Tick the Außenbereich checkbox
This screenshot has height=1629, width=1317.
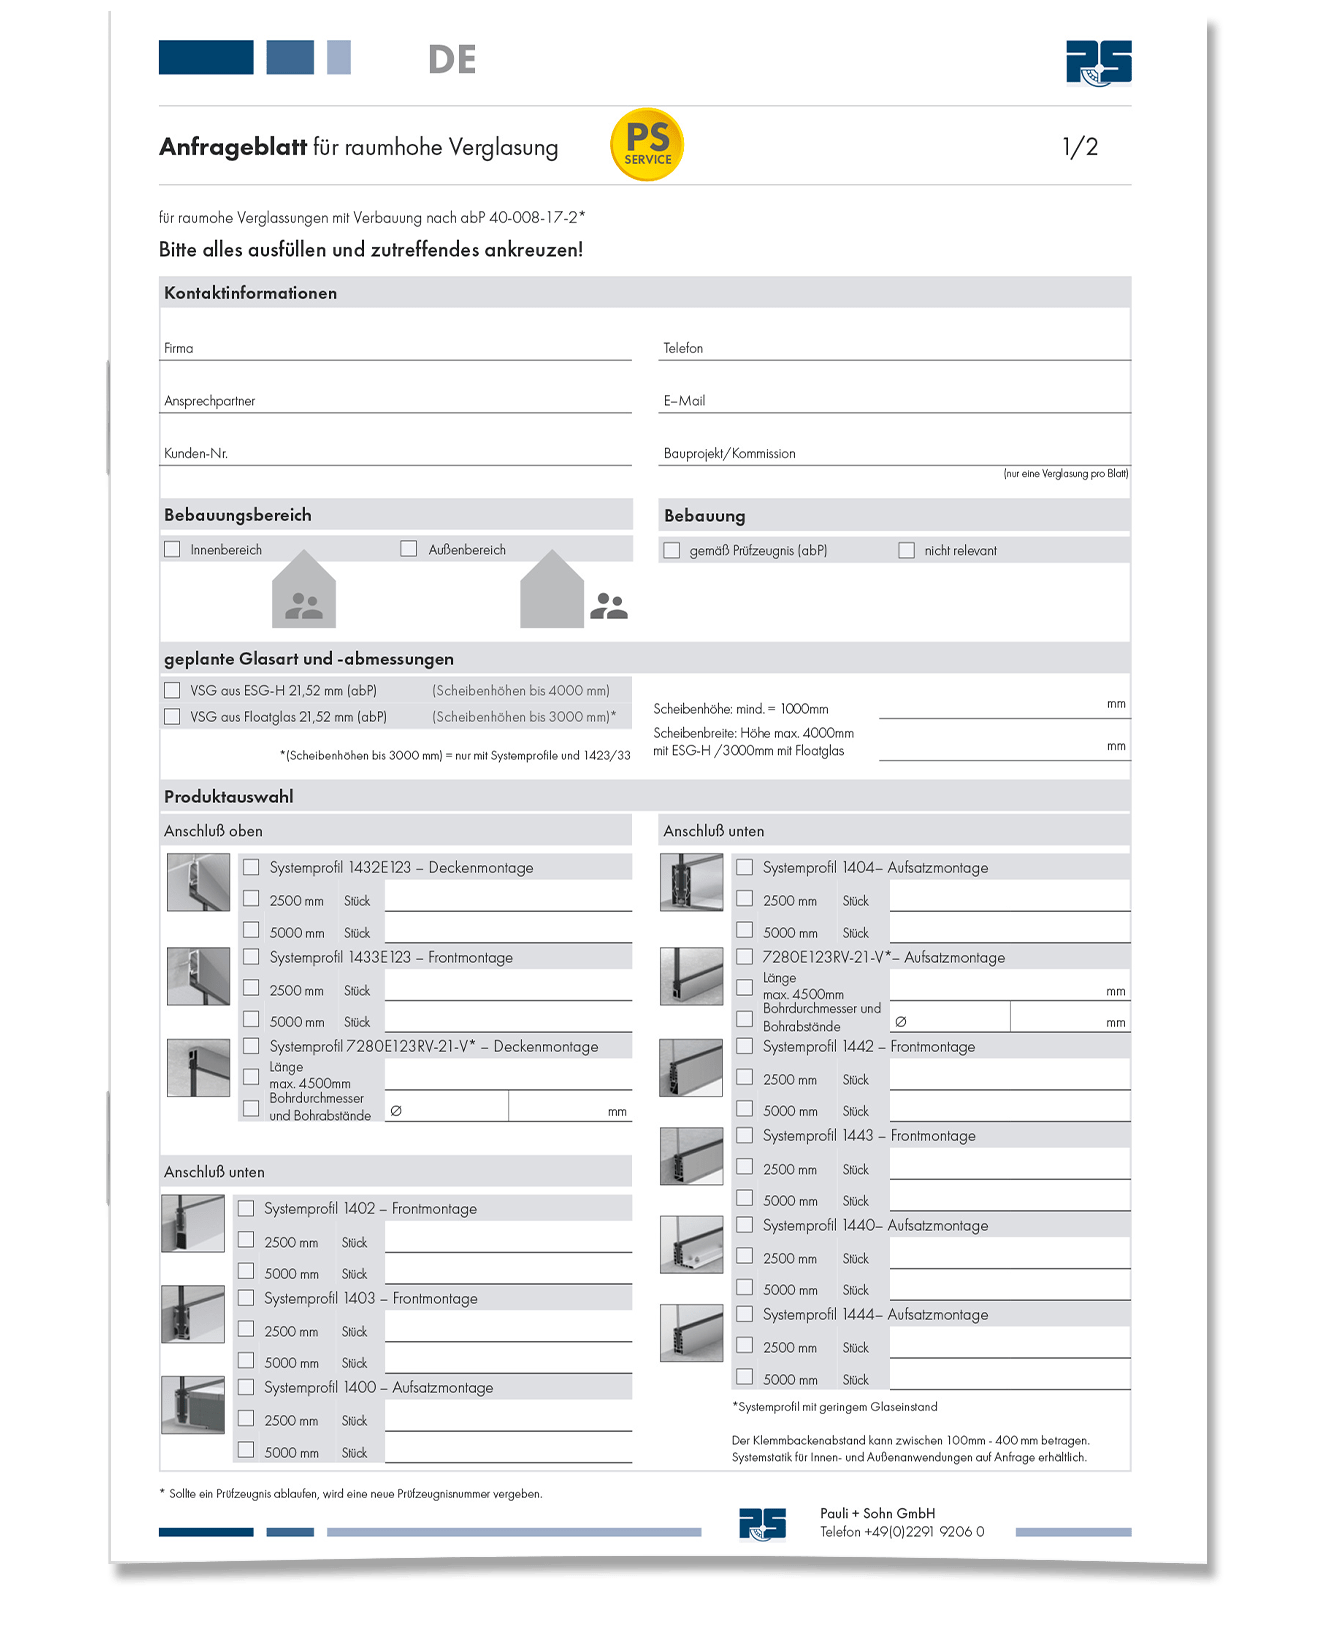click(x=409, y=549)
